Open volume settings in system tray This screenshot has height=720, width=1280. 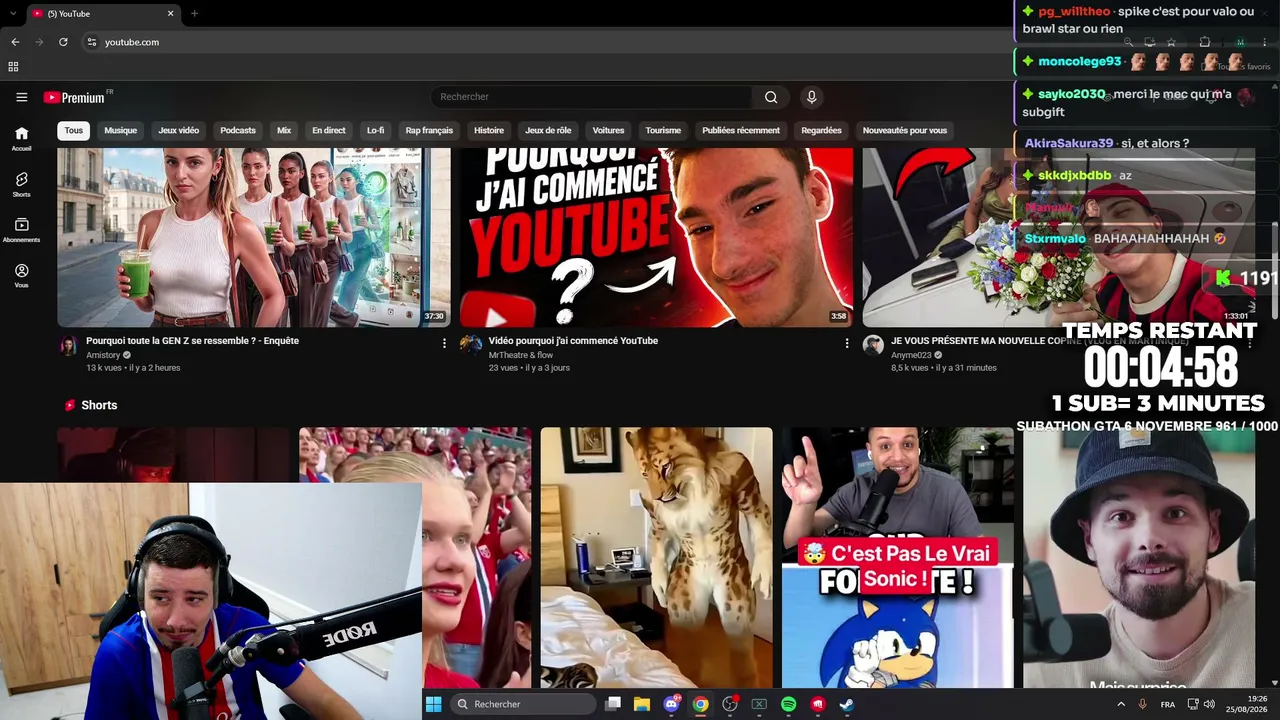[1209, 704]
